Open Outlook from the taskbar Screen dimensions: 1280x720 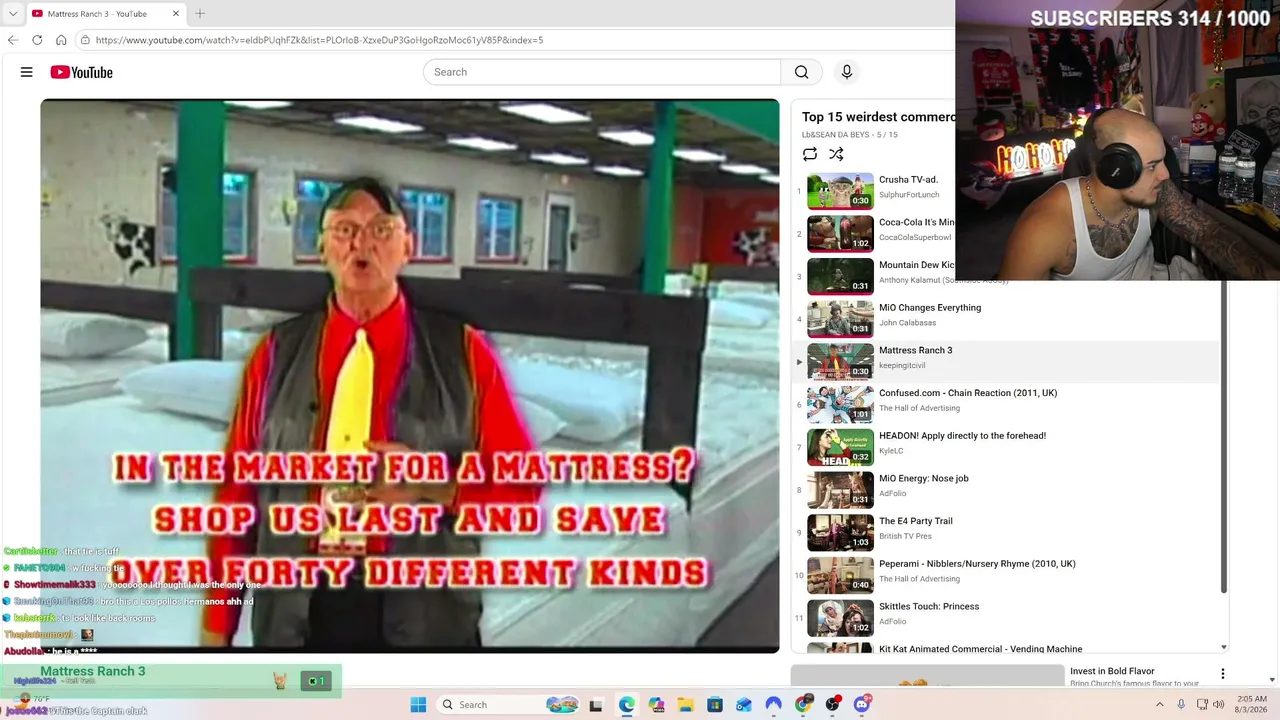[744, 705]
